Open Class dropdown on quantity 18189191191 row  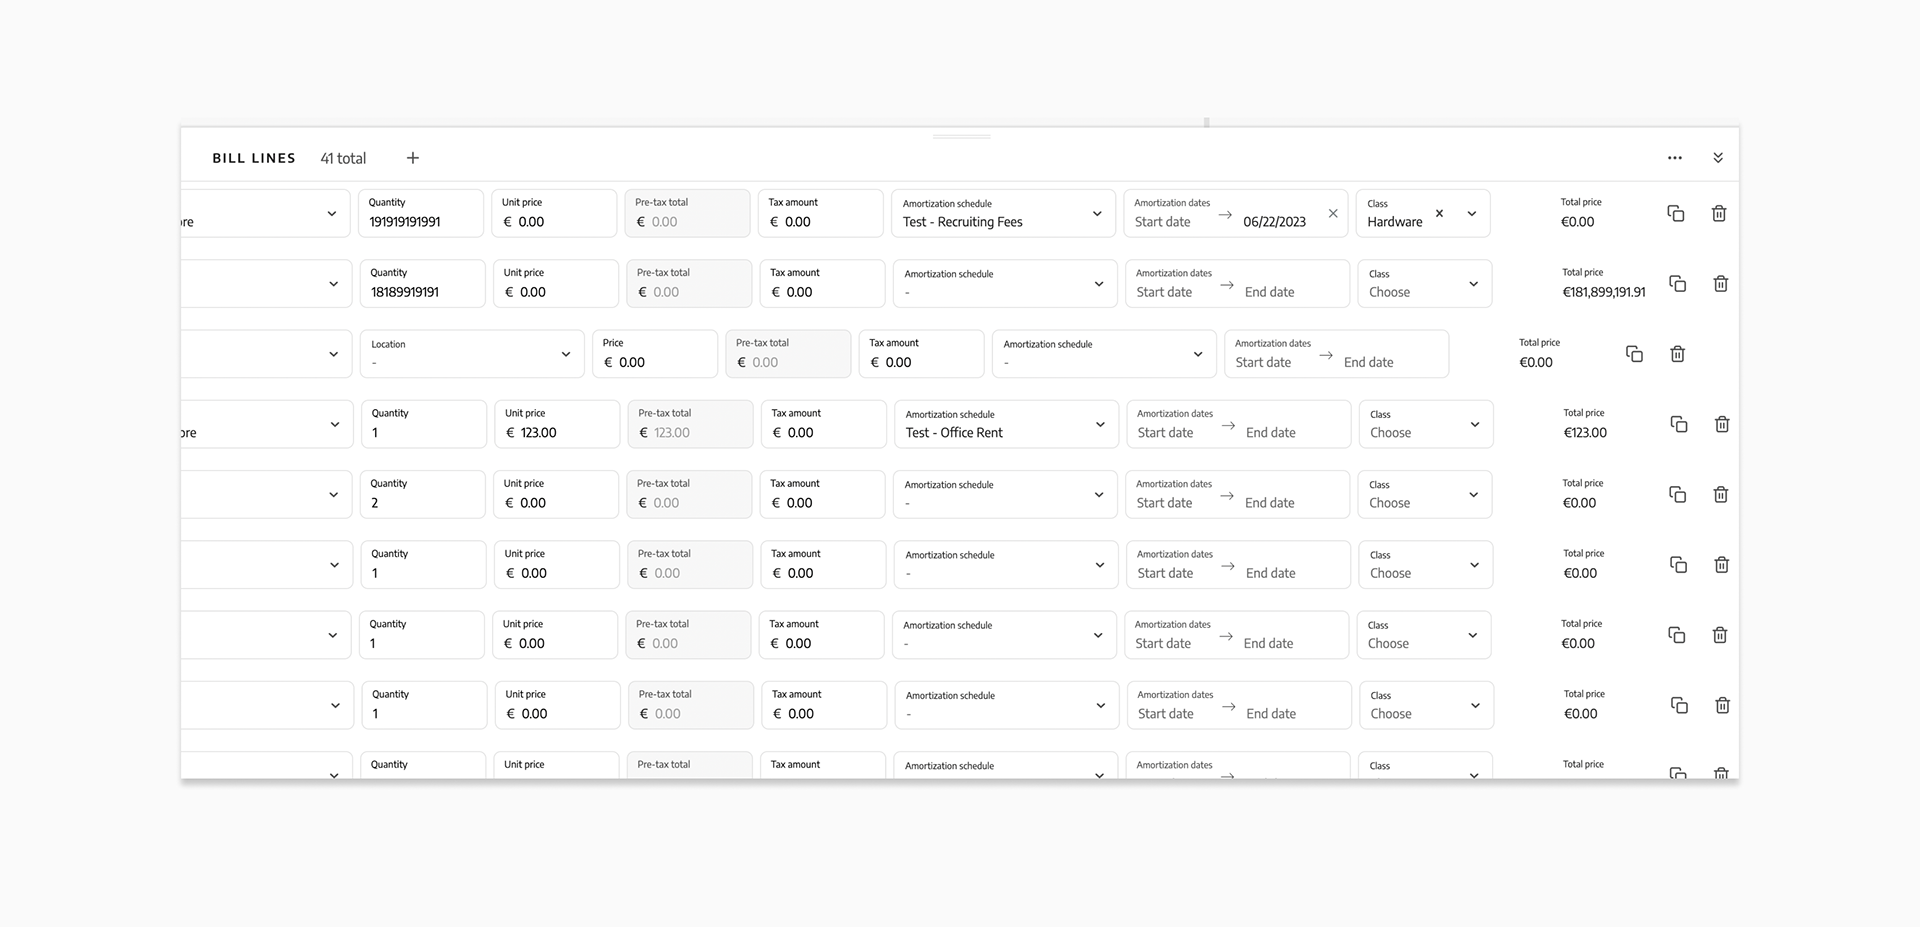(1425, 284)
